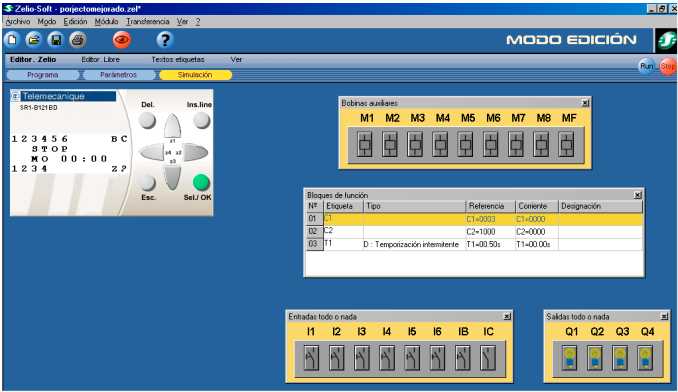Click the red Stop button
678x392 pixels.
tap(668, 66)
